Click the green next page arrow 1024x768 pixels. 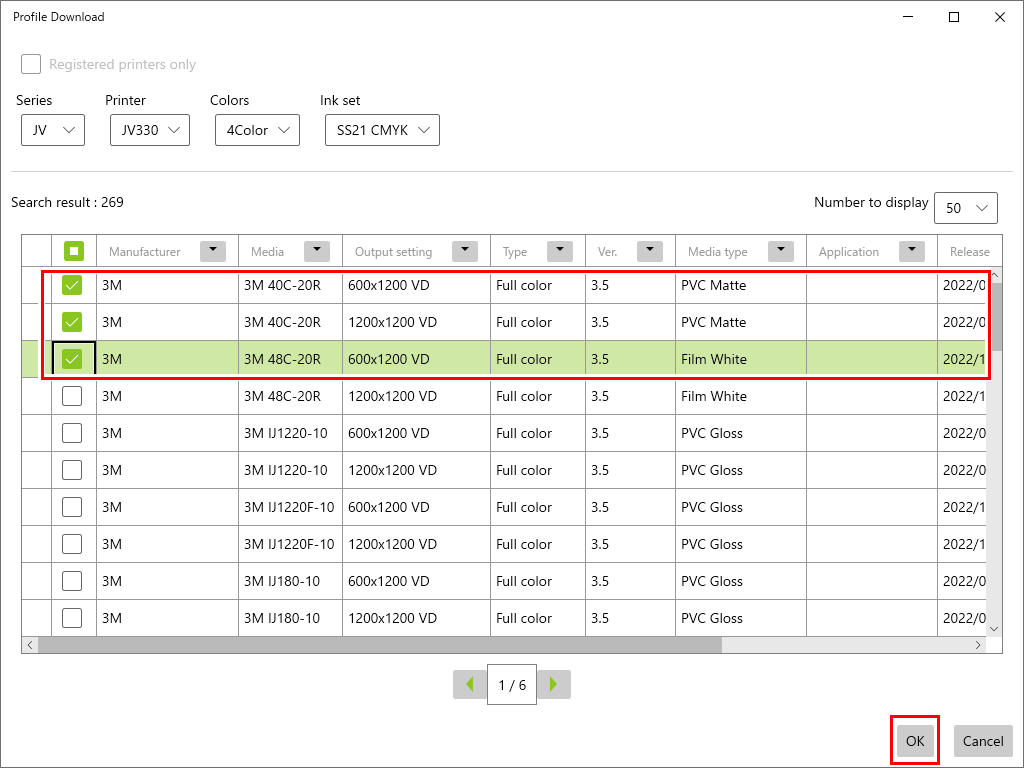tap(554, 684)
